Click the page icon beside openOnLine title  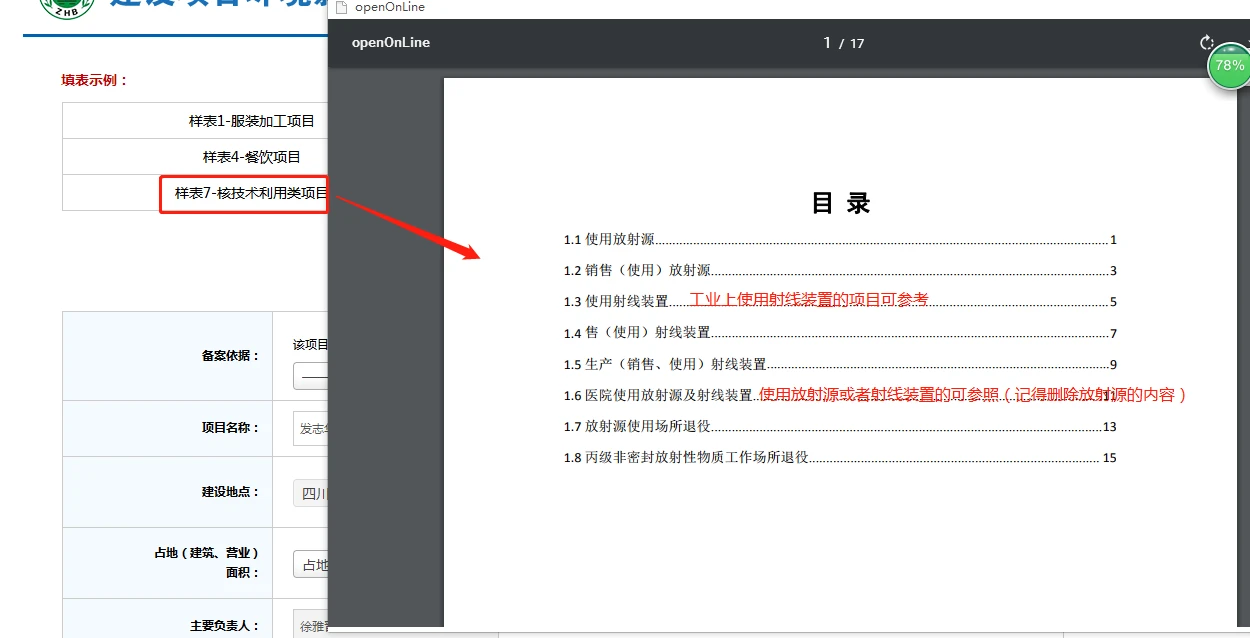[341, 7]
